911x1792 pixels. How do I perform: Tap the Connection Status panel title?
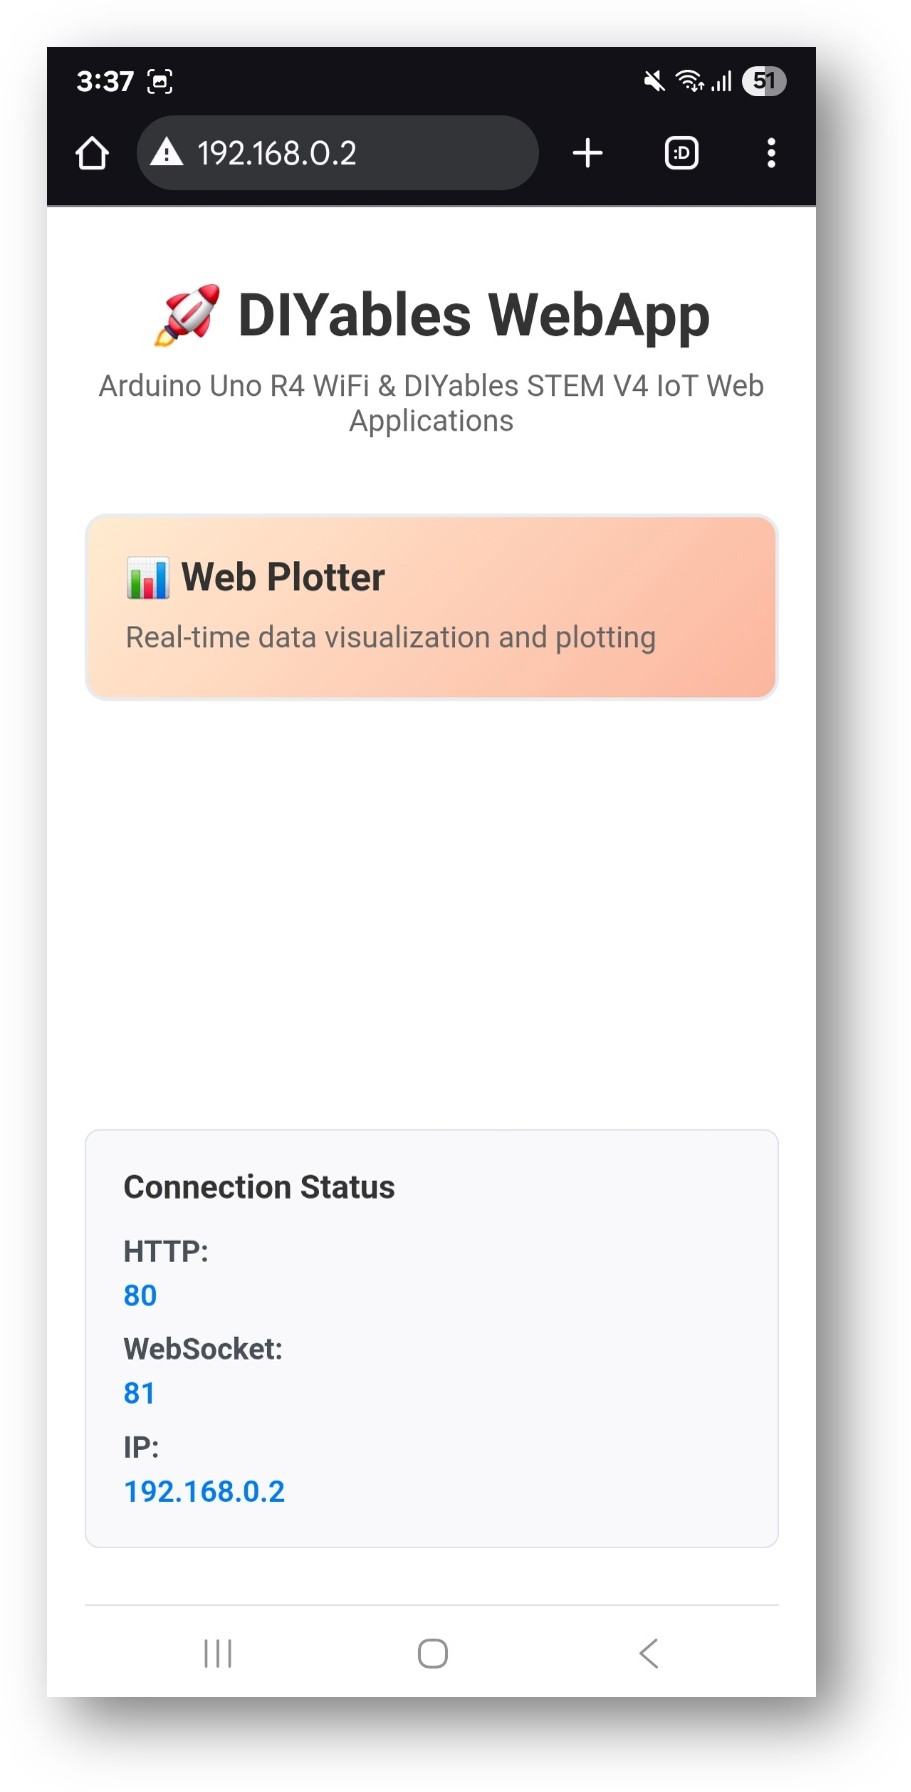click(x=258, y=1187)
